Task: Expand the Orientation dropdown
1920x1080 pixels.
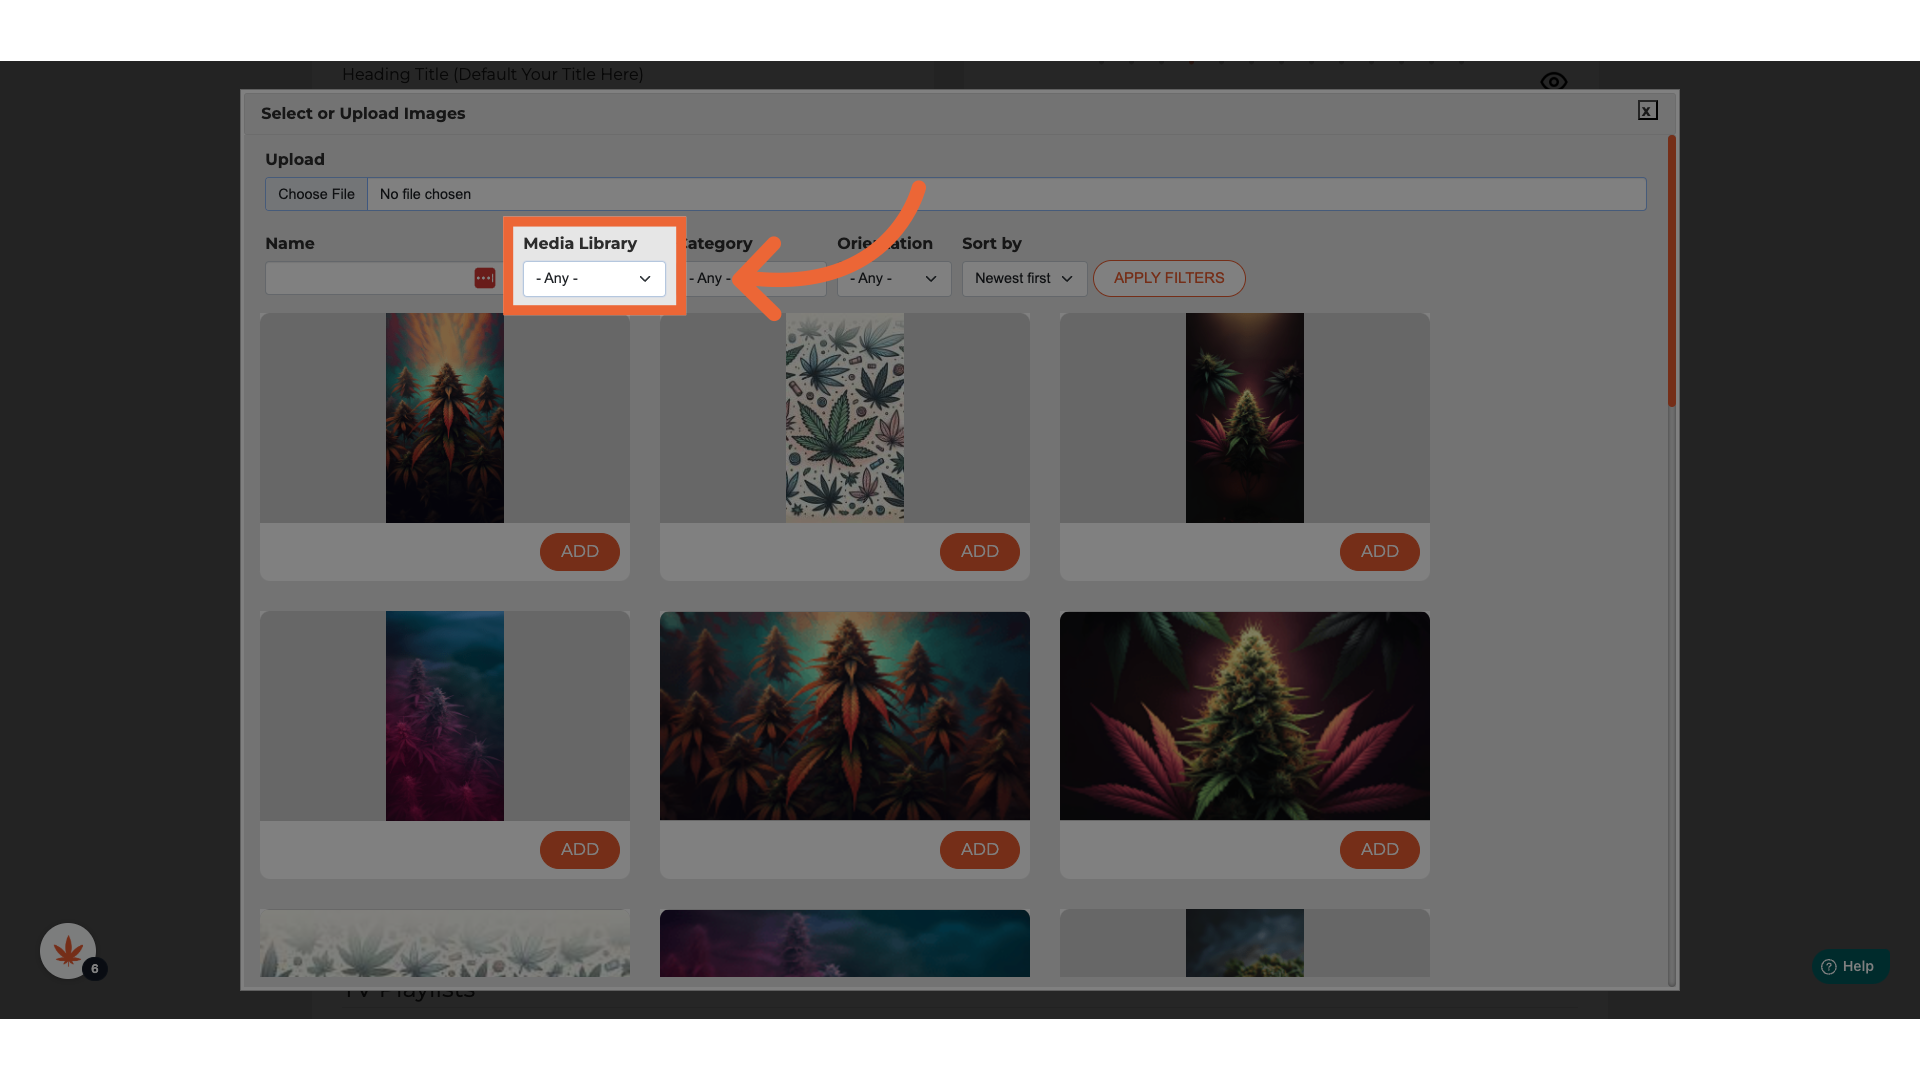Action: [x=893, y=278]
